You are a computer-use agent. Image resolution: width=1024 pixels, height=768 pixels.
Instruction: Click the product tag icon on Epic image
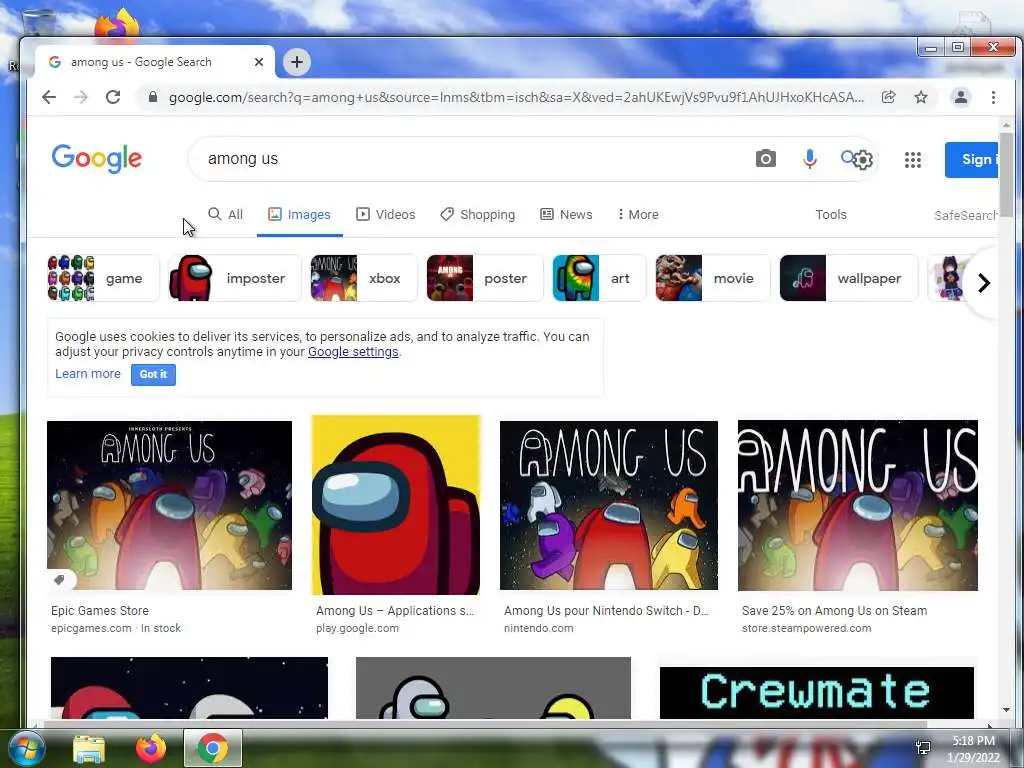(x=59, y=579)
